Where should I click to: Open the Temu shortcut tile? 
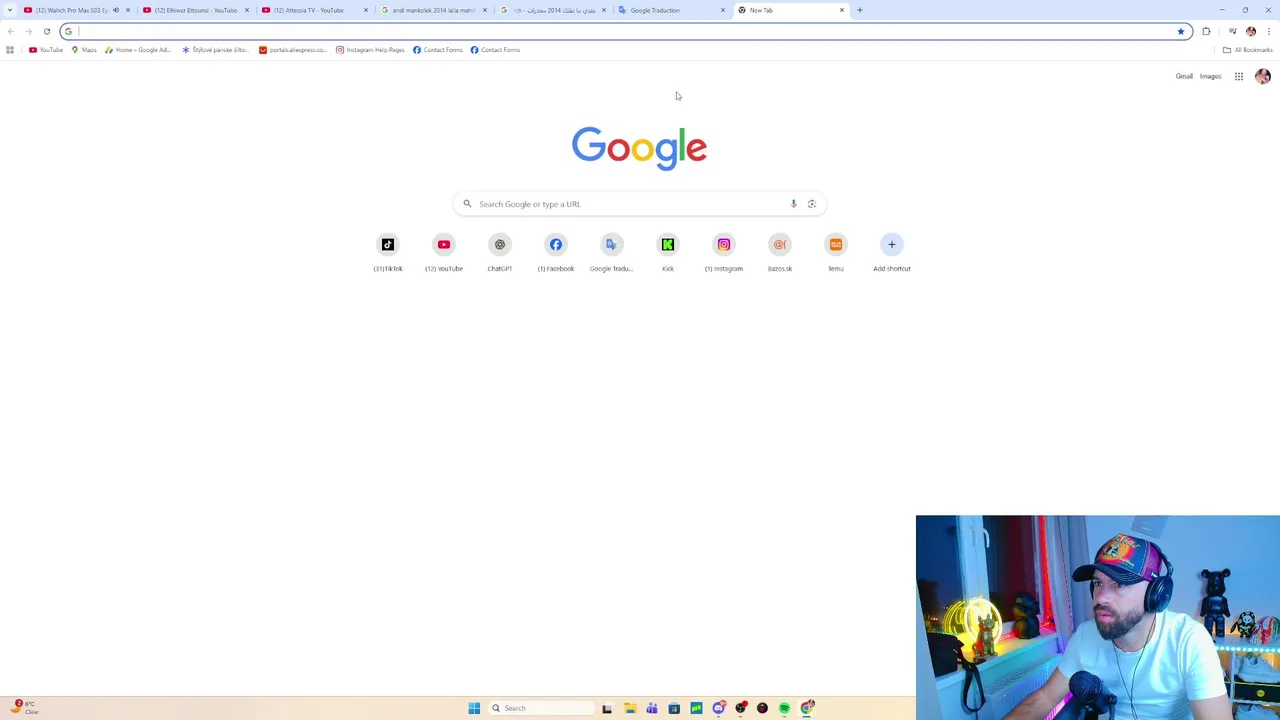(x=836, y=252)
